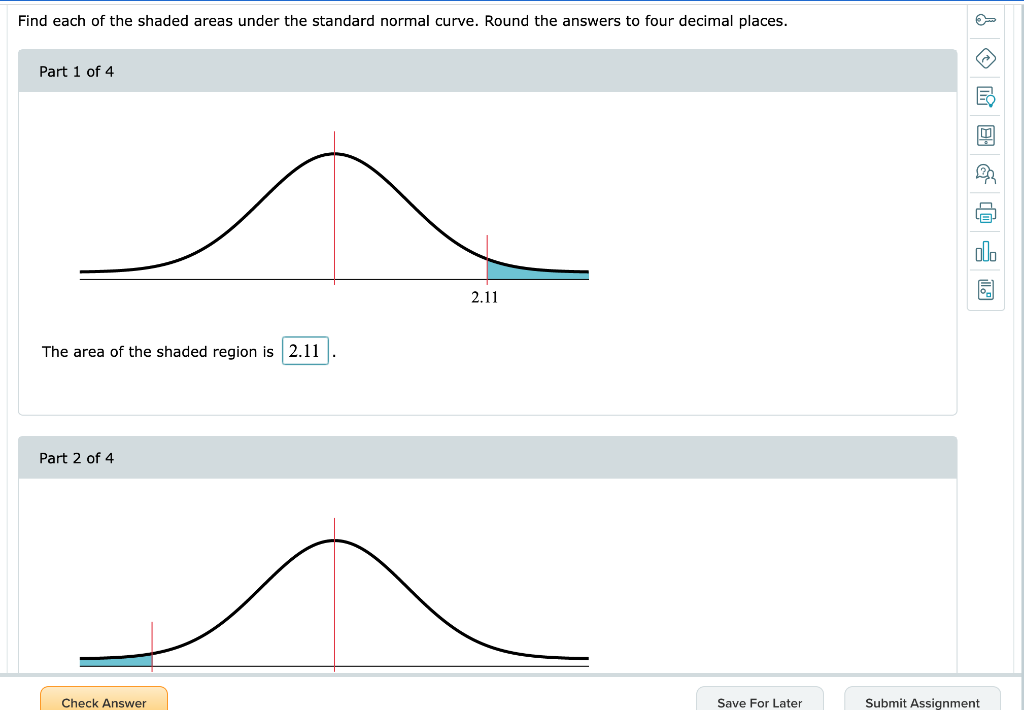This screenshot has height=710, width=1024.
Task: Open the explanation (page with lightbulb) icon
Action: [x=985, y=97]
